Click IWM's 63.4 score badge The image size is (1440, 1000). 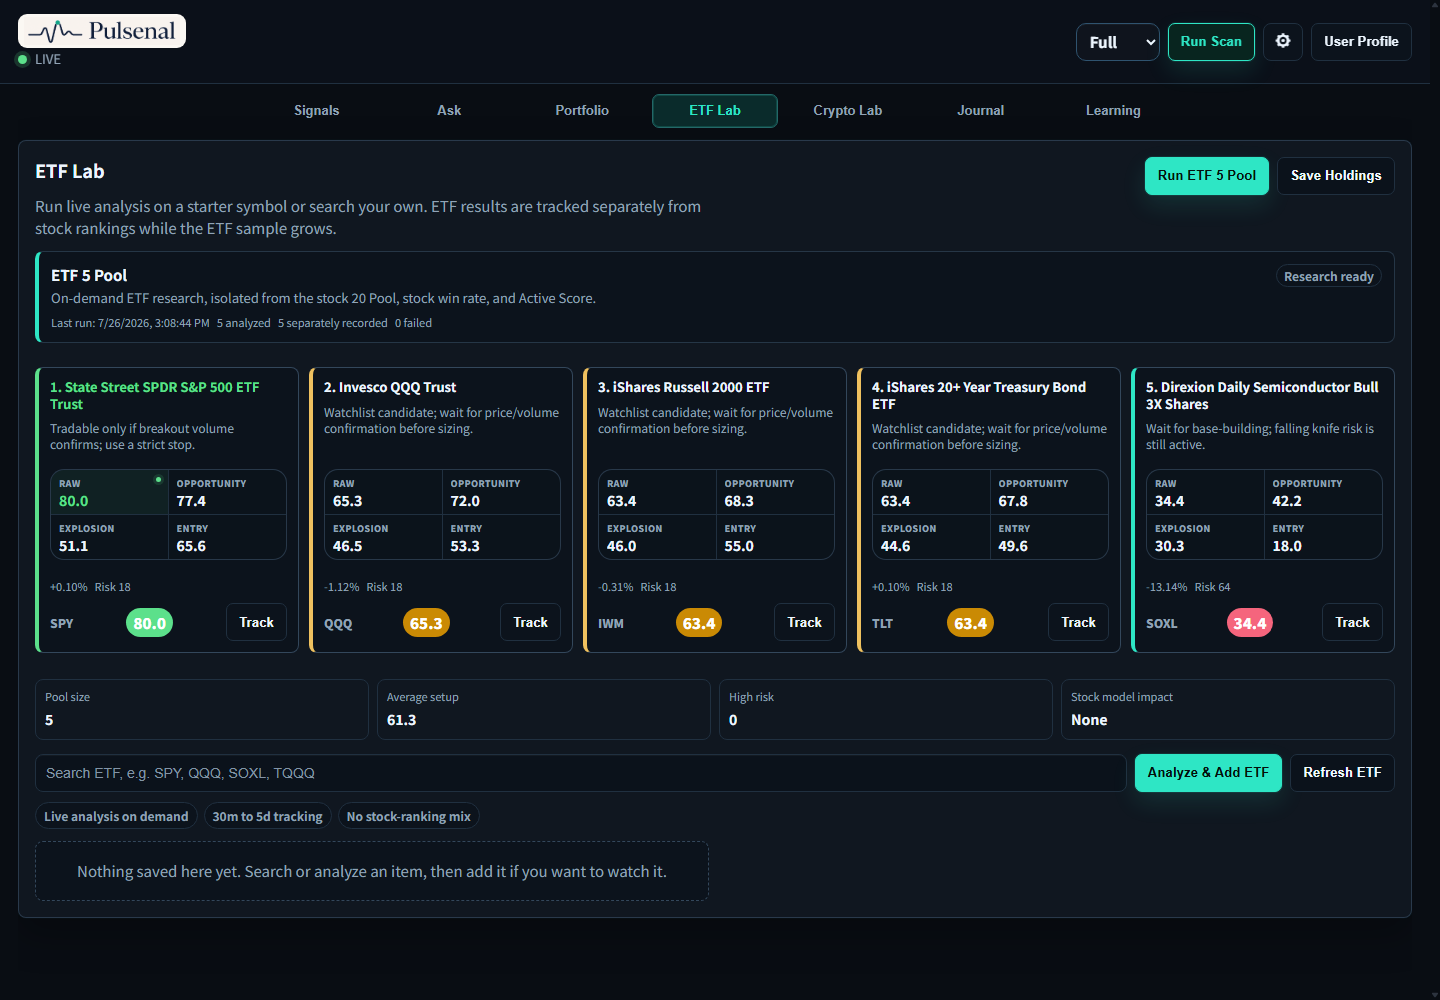tap(699, 623)
